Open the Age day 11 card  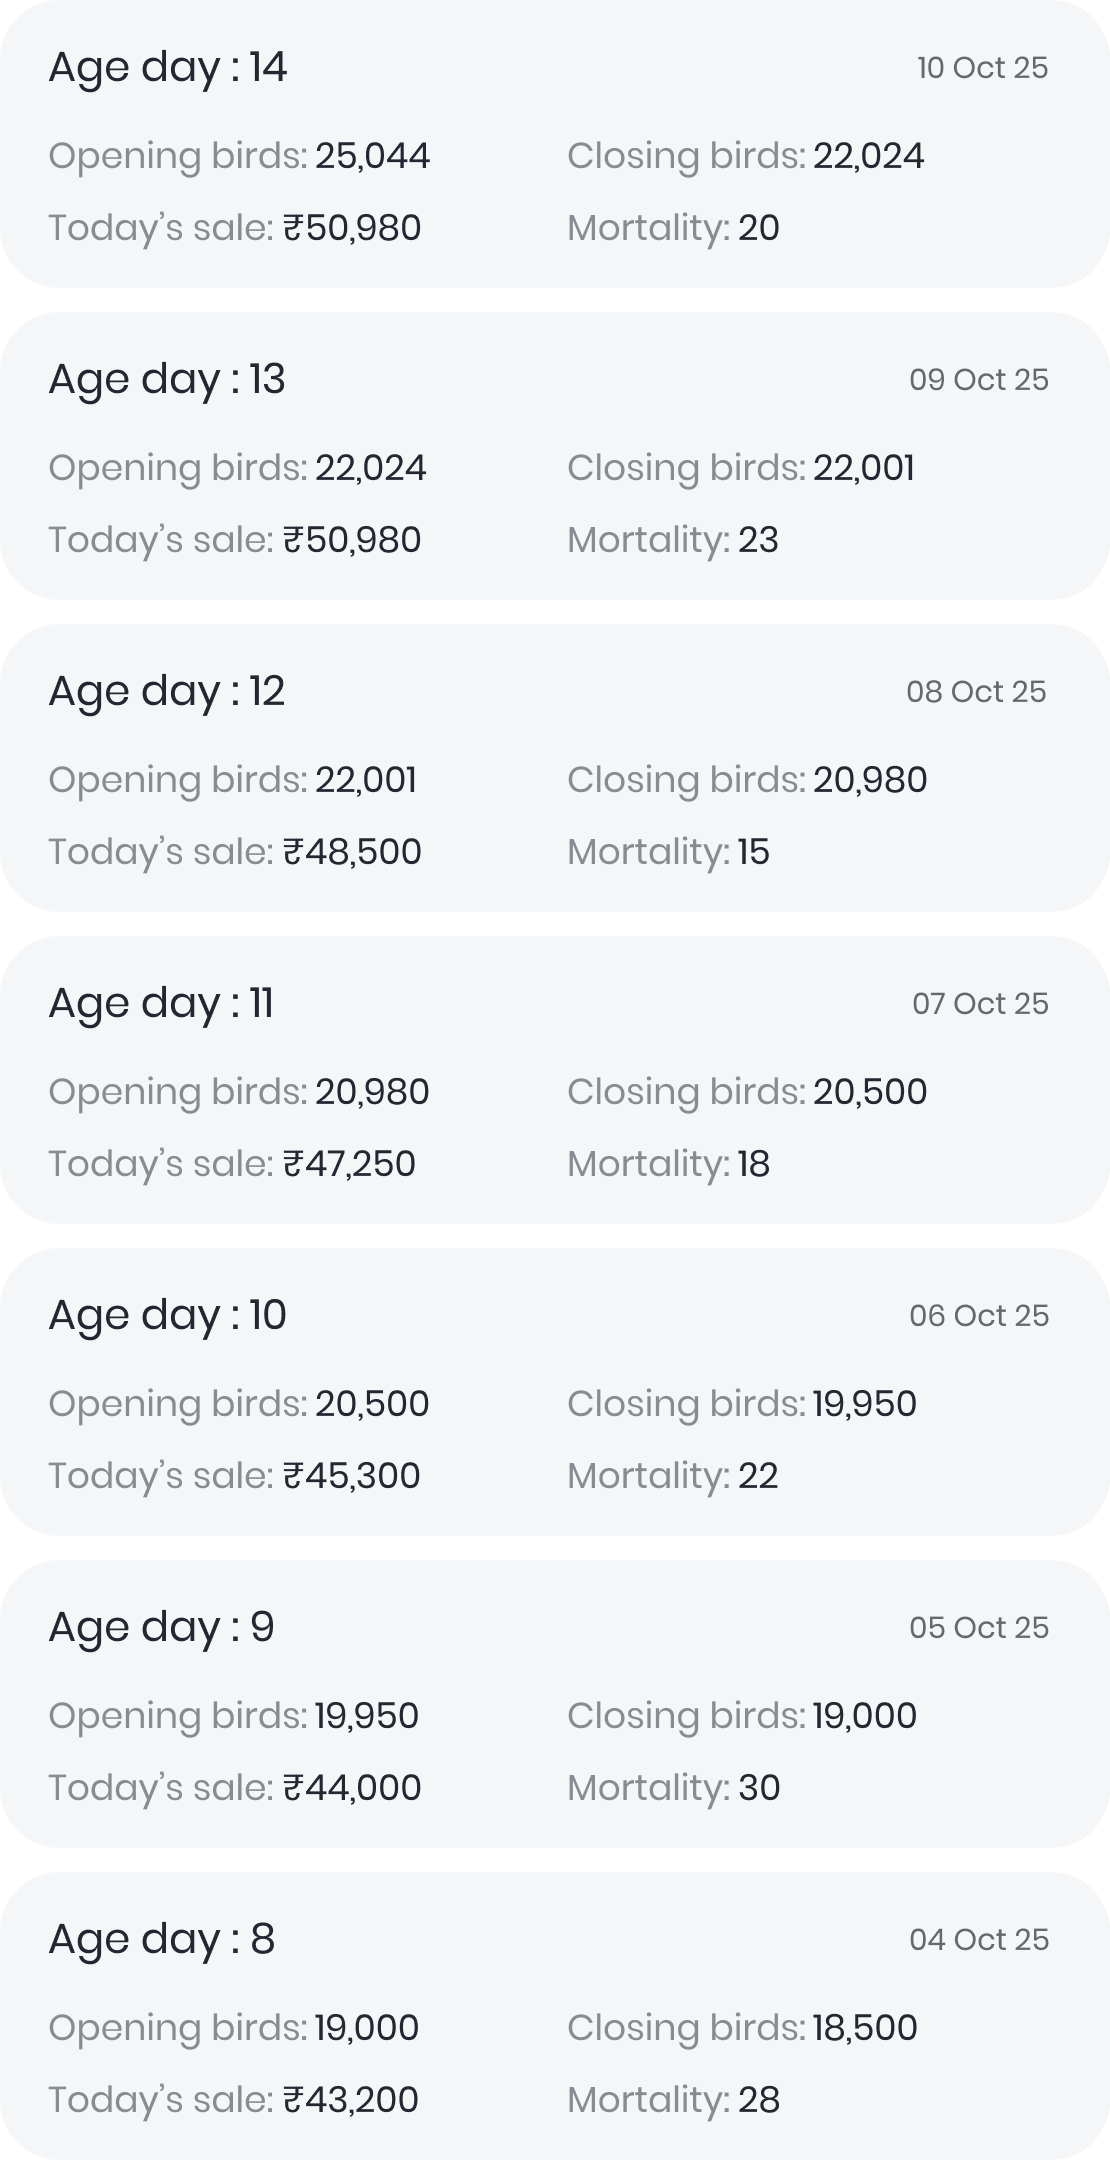click(161, 1004)
